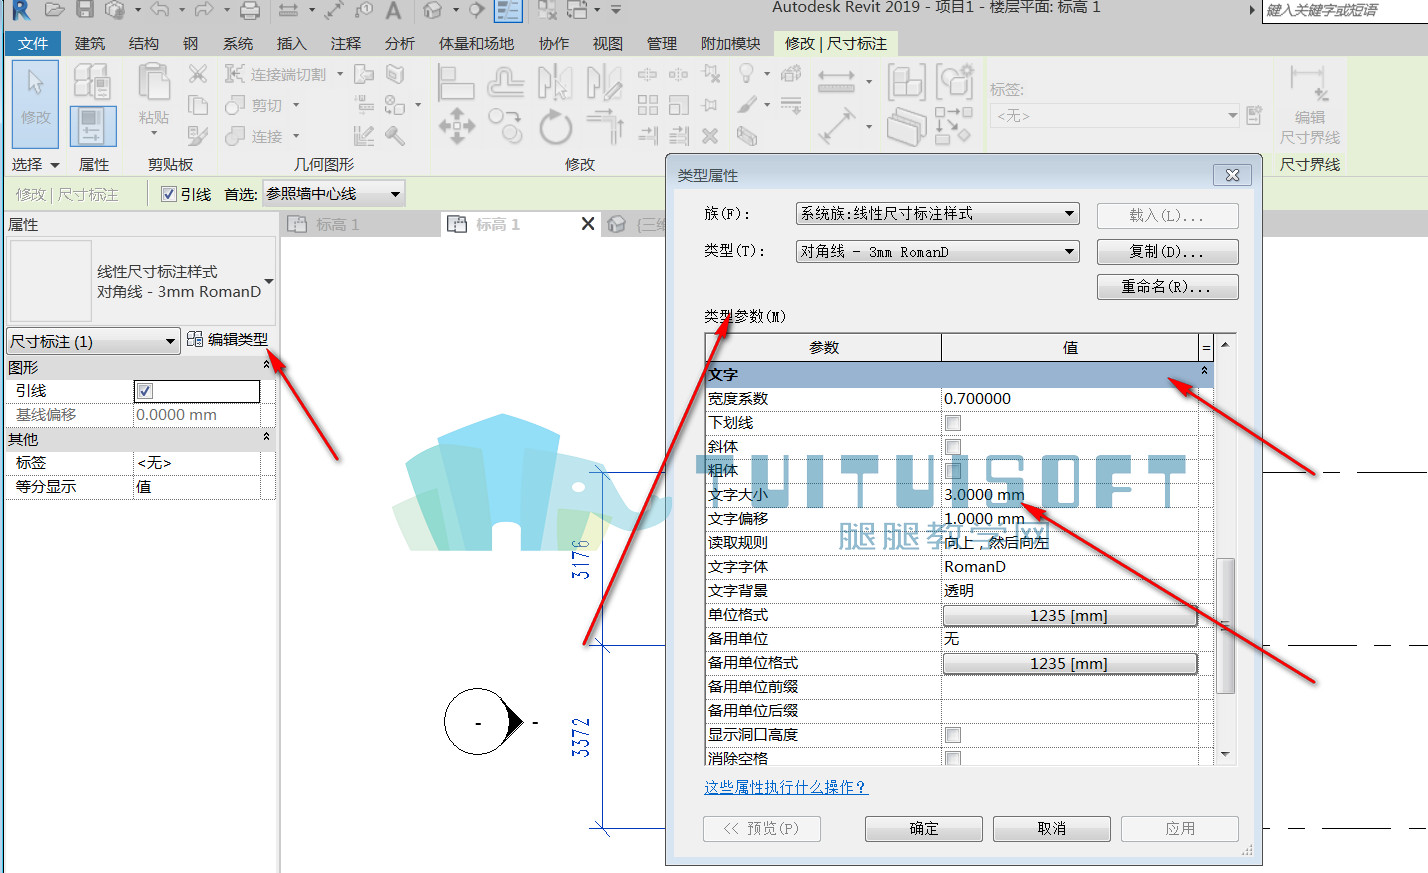The image size is (1428, 873).
Task: Switch to the 建筑 ribbon tab
Action: tap(89, 43)
